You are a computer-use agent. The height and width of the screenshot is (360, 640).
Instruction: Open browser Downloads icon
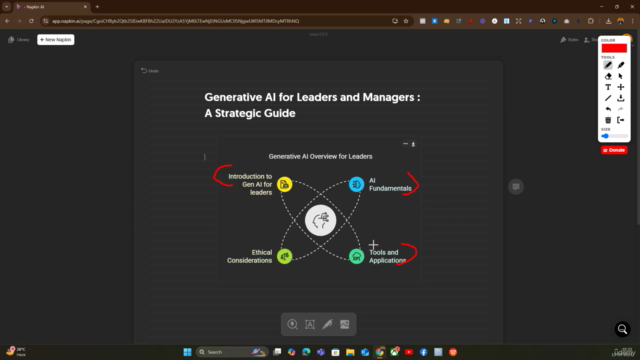[608, 21]
